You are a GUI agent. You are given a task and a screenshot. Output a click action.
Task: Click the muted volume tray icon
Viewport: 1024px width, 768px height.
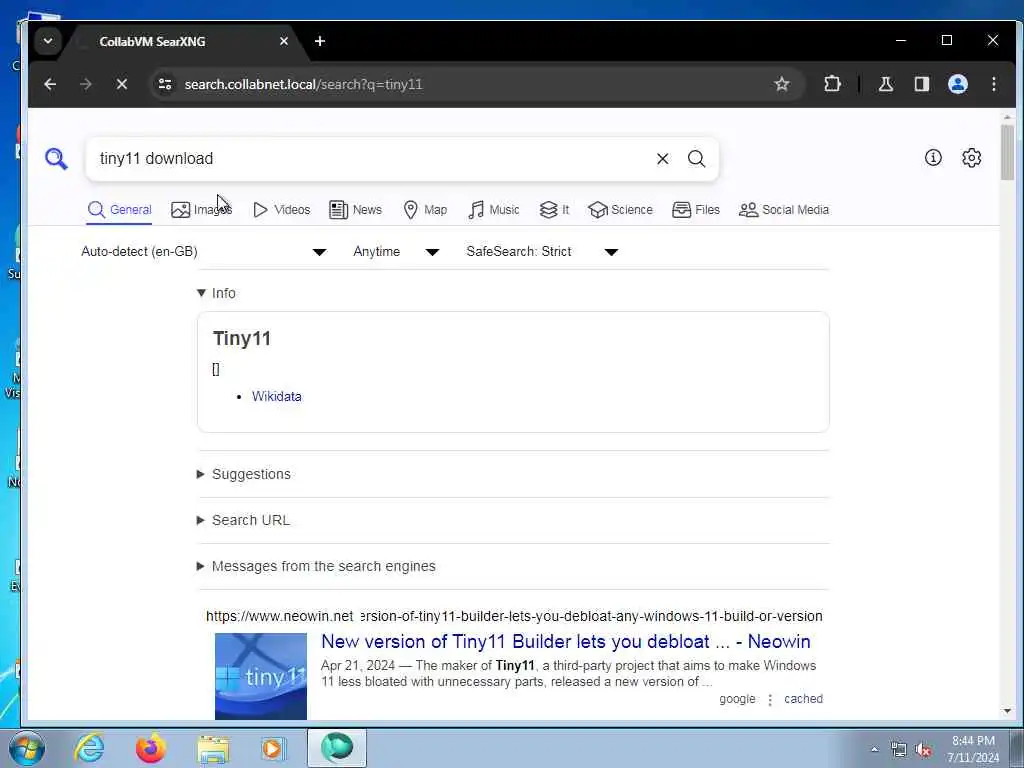(x=923, y=750)
